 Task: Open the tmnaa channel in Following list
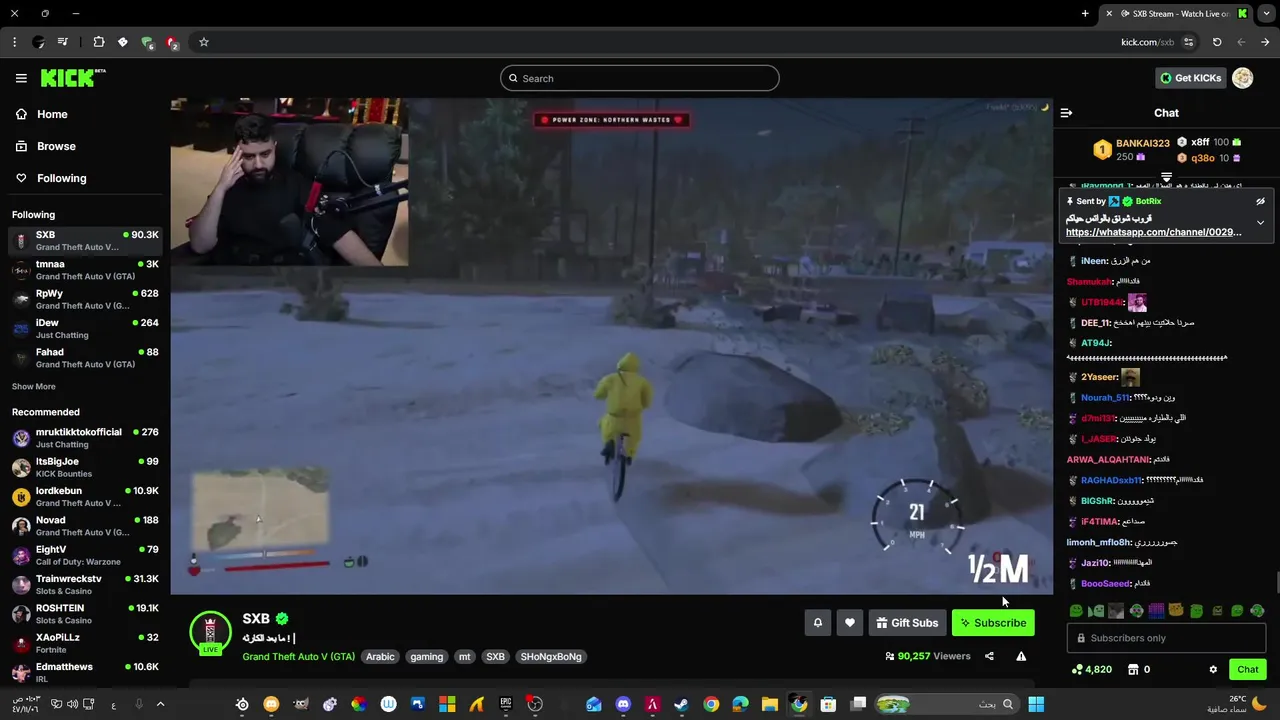85,270
